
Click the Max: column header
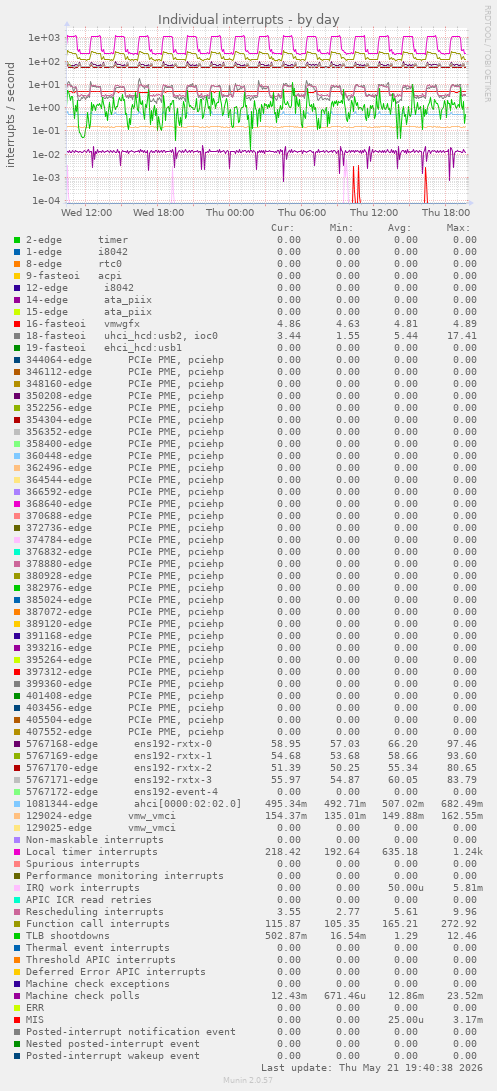tap(459, 228)
